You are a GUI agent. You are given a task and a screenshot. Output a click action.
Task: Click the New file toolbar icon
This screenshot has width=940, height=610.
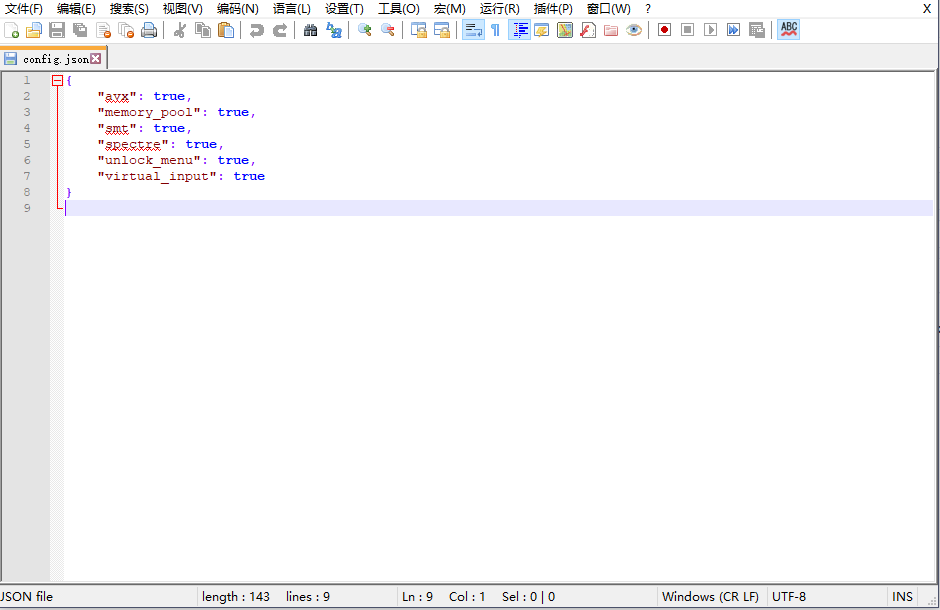pos(12,30)
